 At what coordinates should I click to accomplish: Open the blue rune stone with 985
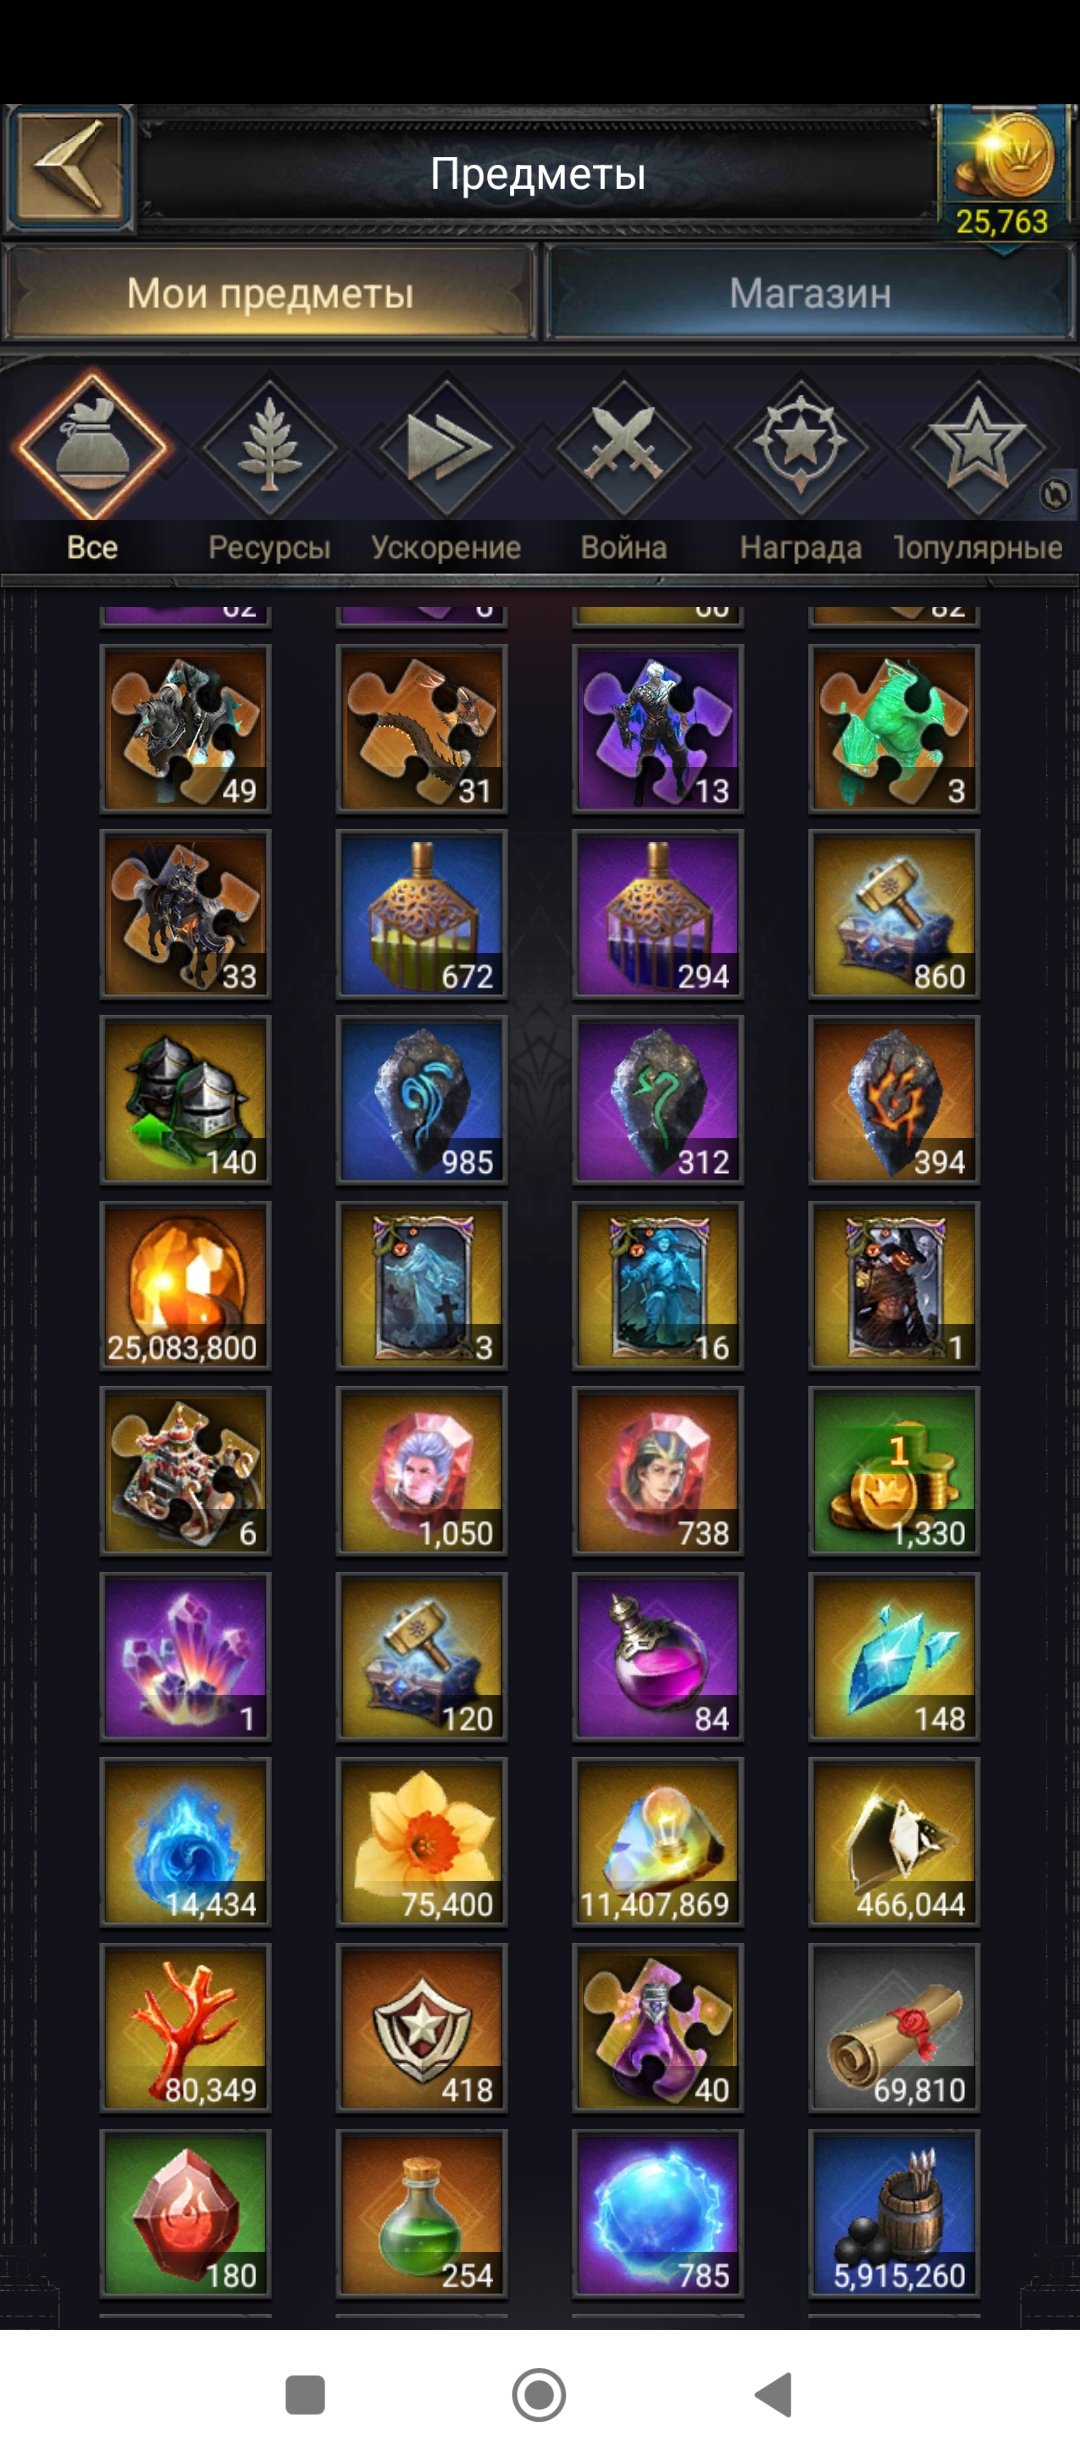[421, 1100]
